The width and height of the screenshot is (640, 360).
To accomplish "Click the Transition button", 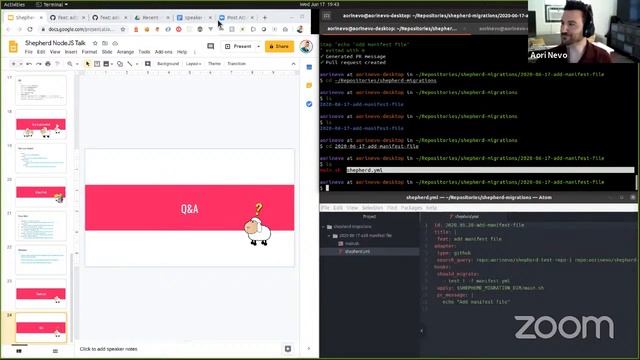I will coord(237,64).
